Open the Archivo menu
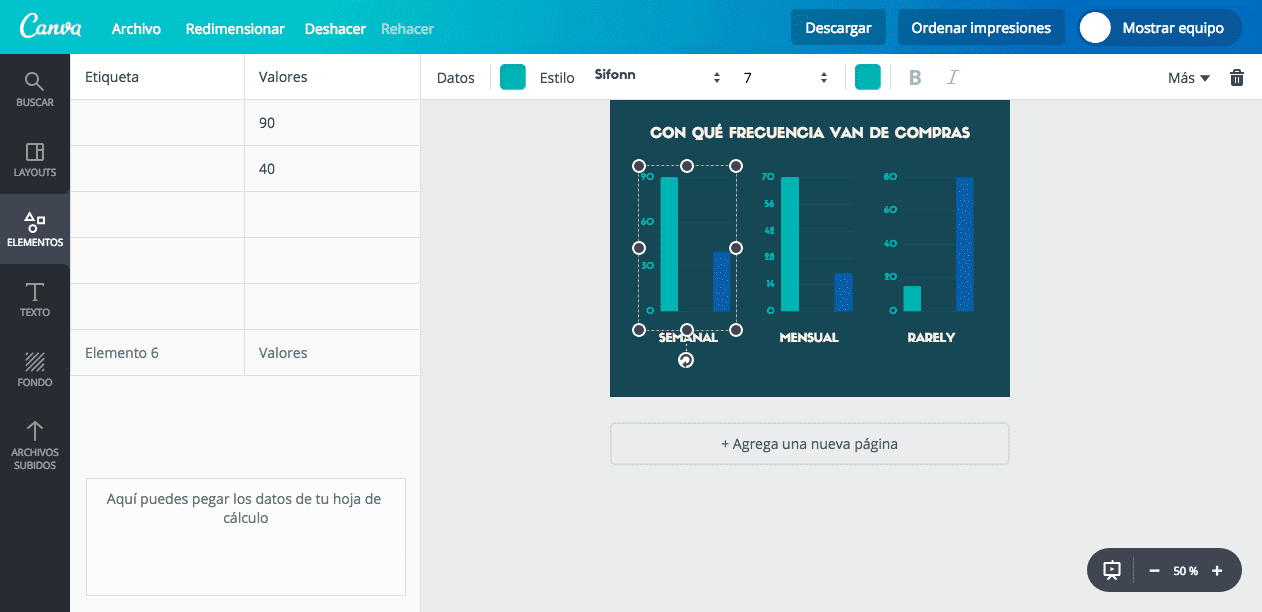The height and width of the screenshot is (612, 1262). (136, 28)
